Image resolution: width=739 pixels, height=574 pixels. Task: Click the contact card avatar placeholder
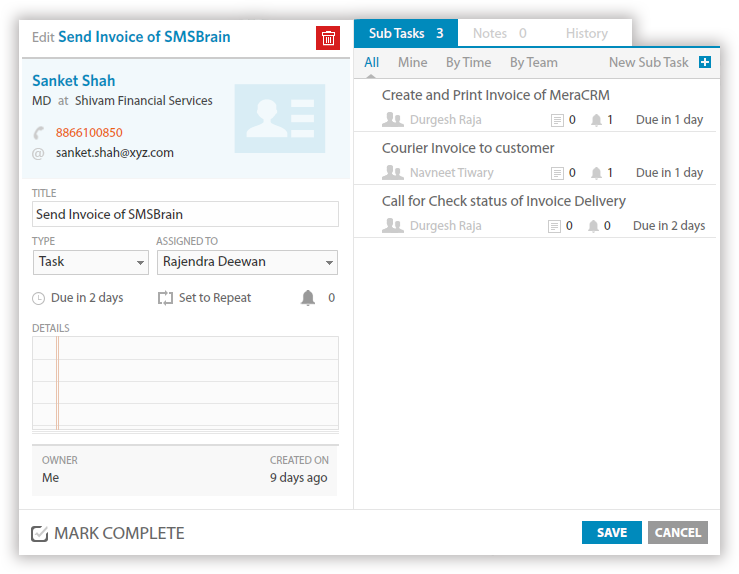tap(279, 118)
